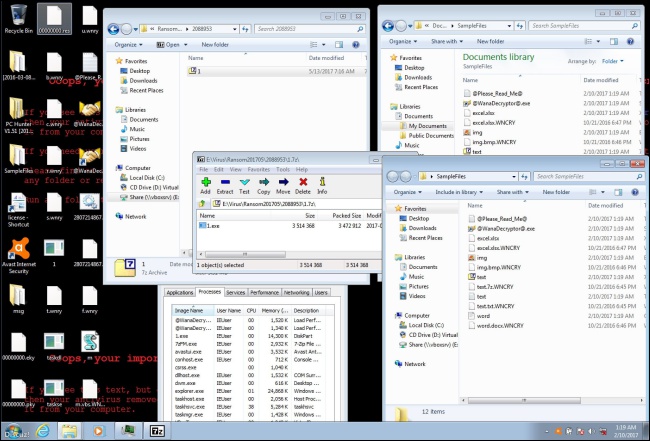
Task: Click Back button in the 2088953 Explorer window
Action: [x=113, y=29]
